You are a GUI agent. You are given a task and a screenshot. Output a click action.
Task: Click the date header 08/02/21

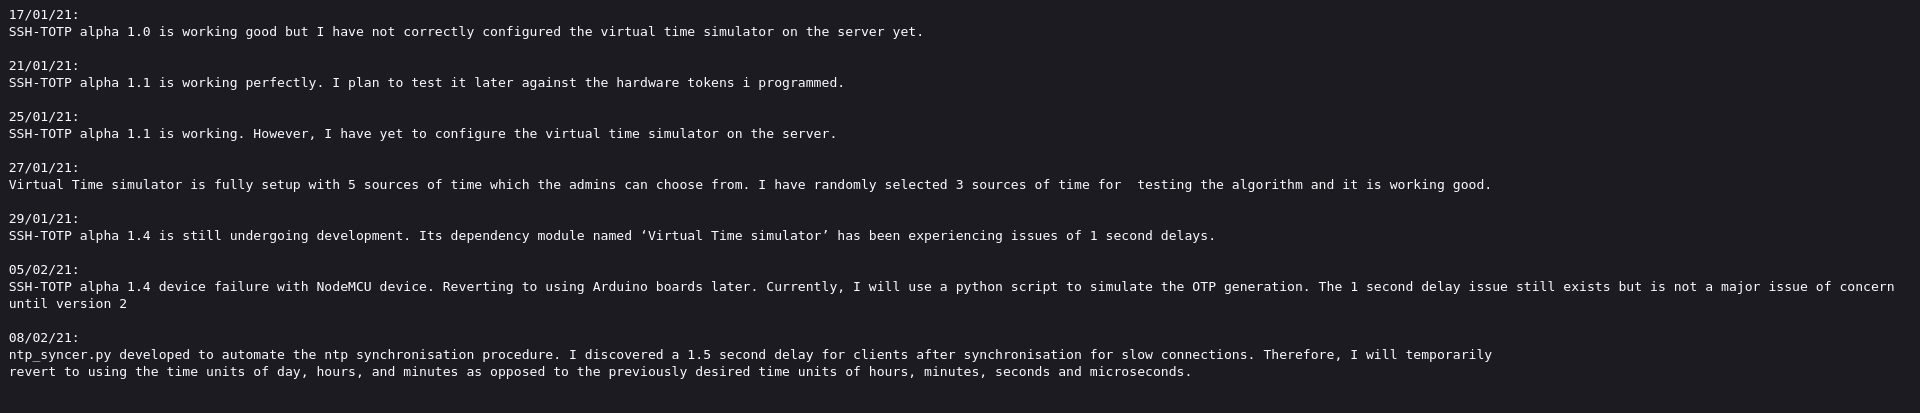(x=43, y=338)
